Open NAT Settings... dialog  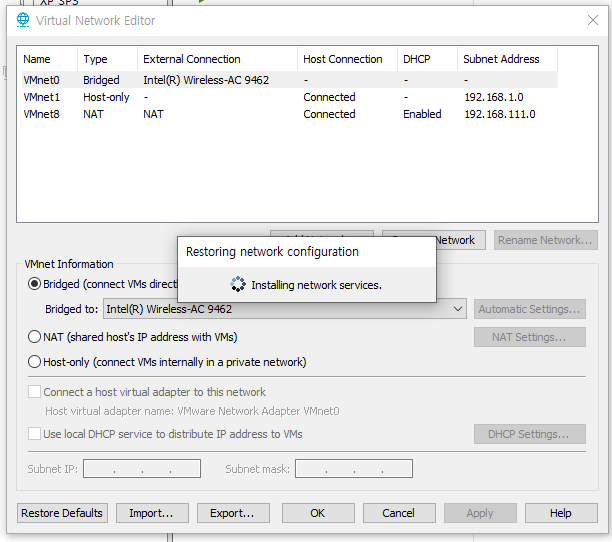click(530, 337)
